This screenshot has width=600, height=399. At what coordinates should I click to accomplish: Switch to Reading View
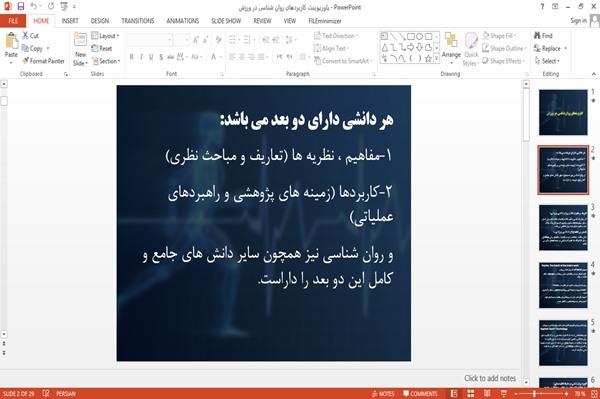click(x=487, y=393)
